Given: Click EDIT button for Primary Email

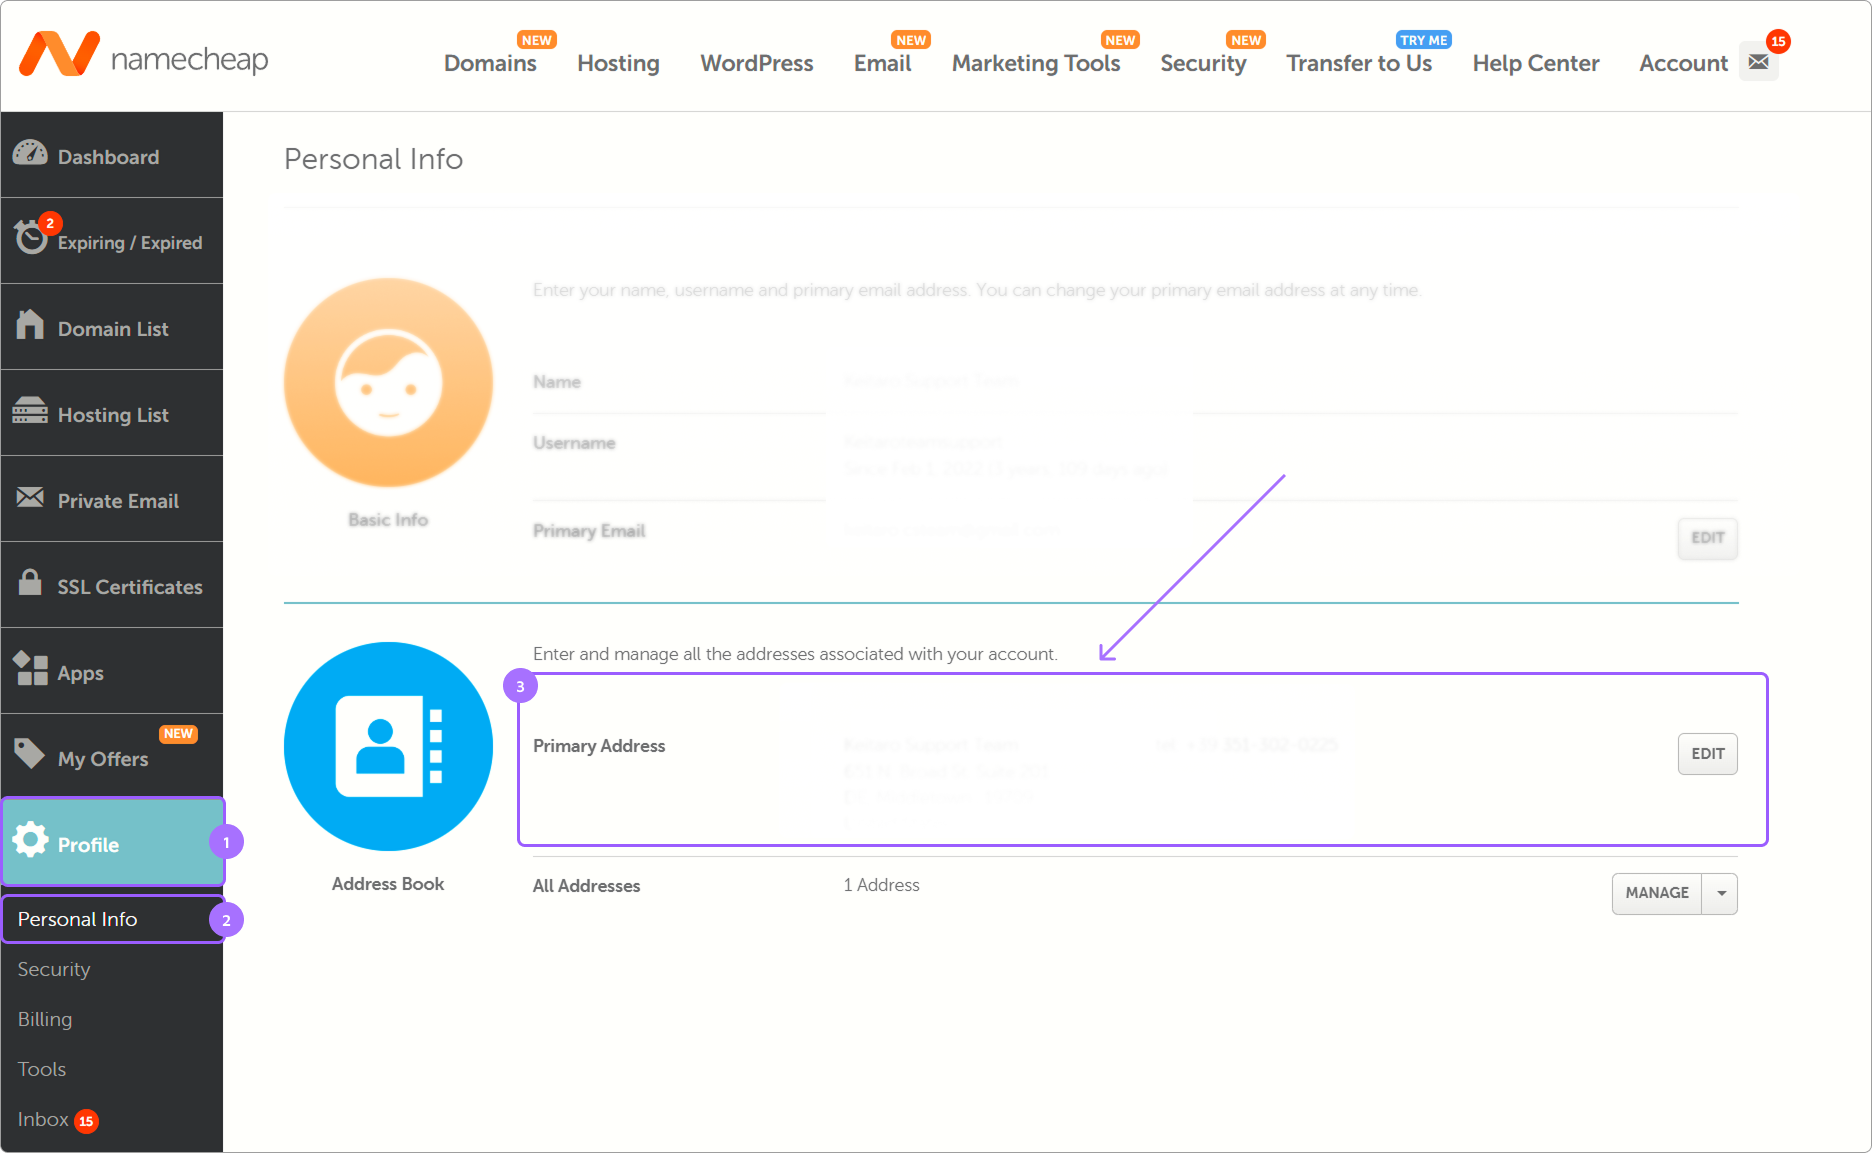Looking at the screenshot, I should (x=1708, y=538).
